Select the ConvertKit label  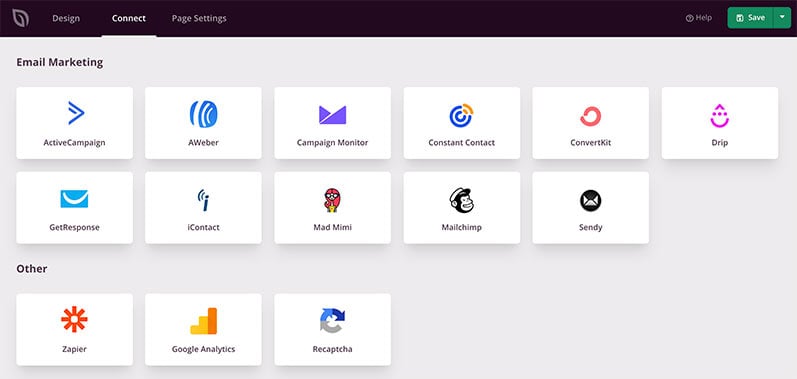pyautogui.click(x=591, y=143)
